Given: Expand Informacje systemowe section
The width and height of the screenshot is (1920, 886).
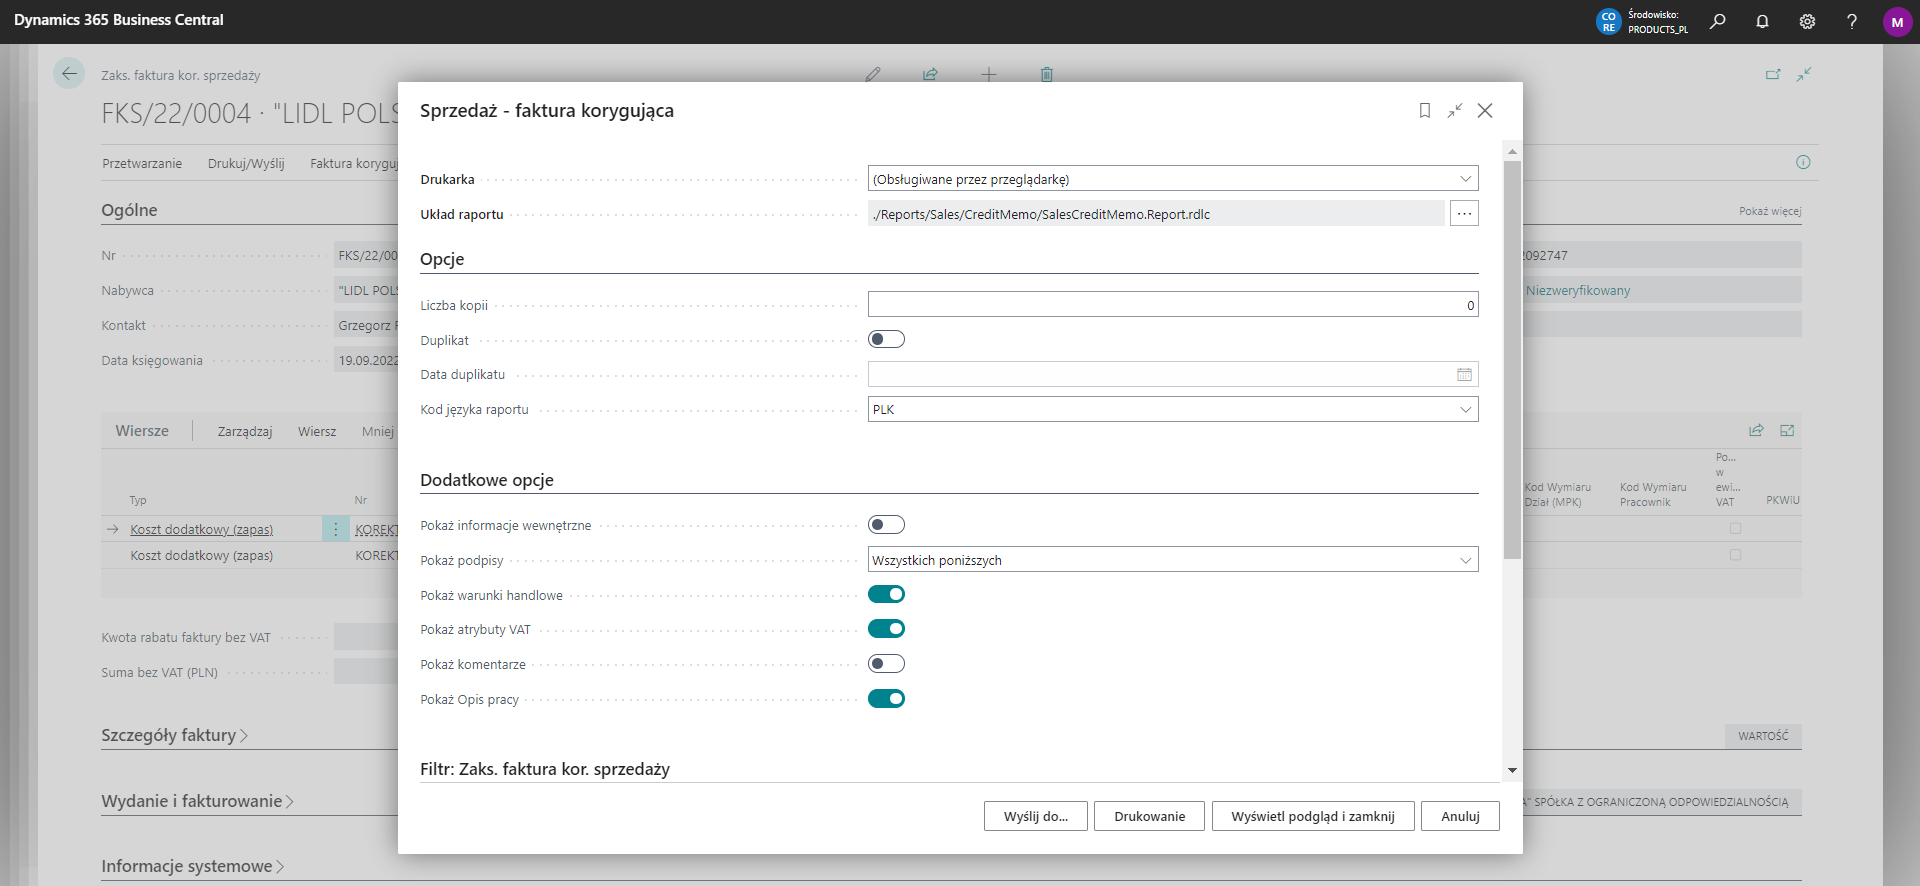Looking at the screenshot, I should (x=192, y=866).
